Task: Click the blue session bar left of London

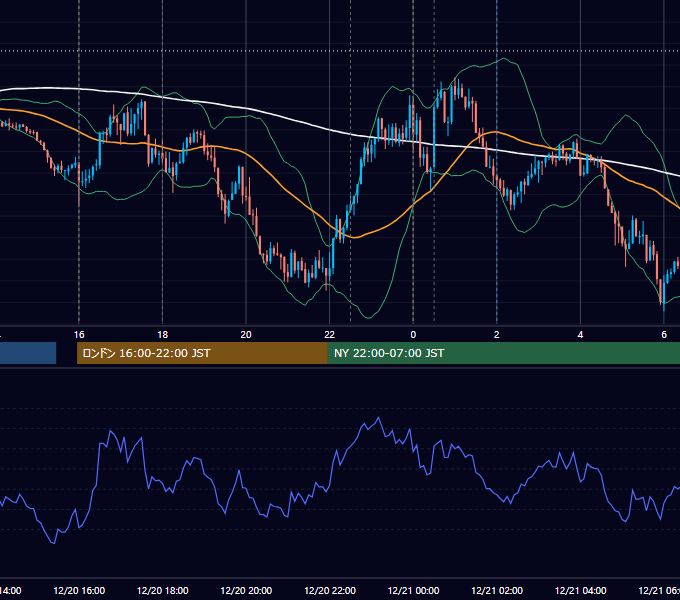Action: pyautogui.click(x=28, y=353)
